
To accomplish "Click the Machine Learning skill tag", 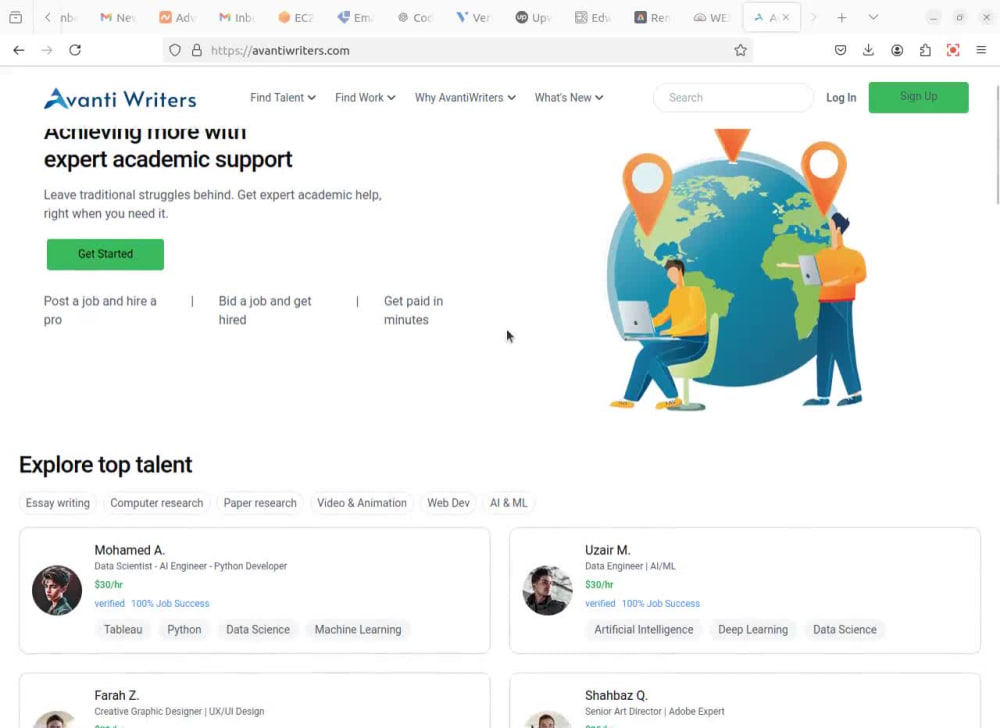I will coord(358,630).
